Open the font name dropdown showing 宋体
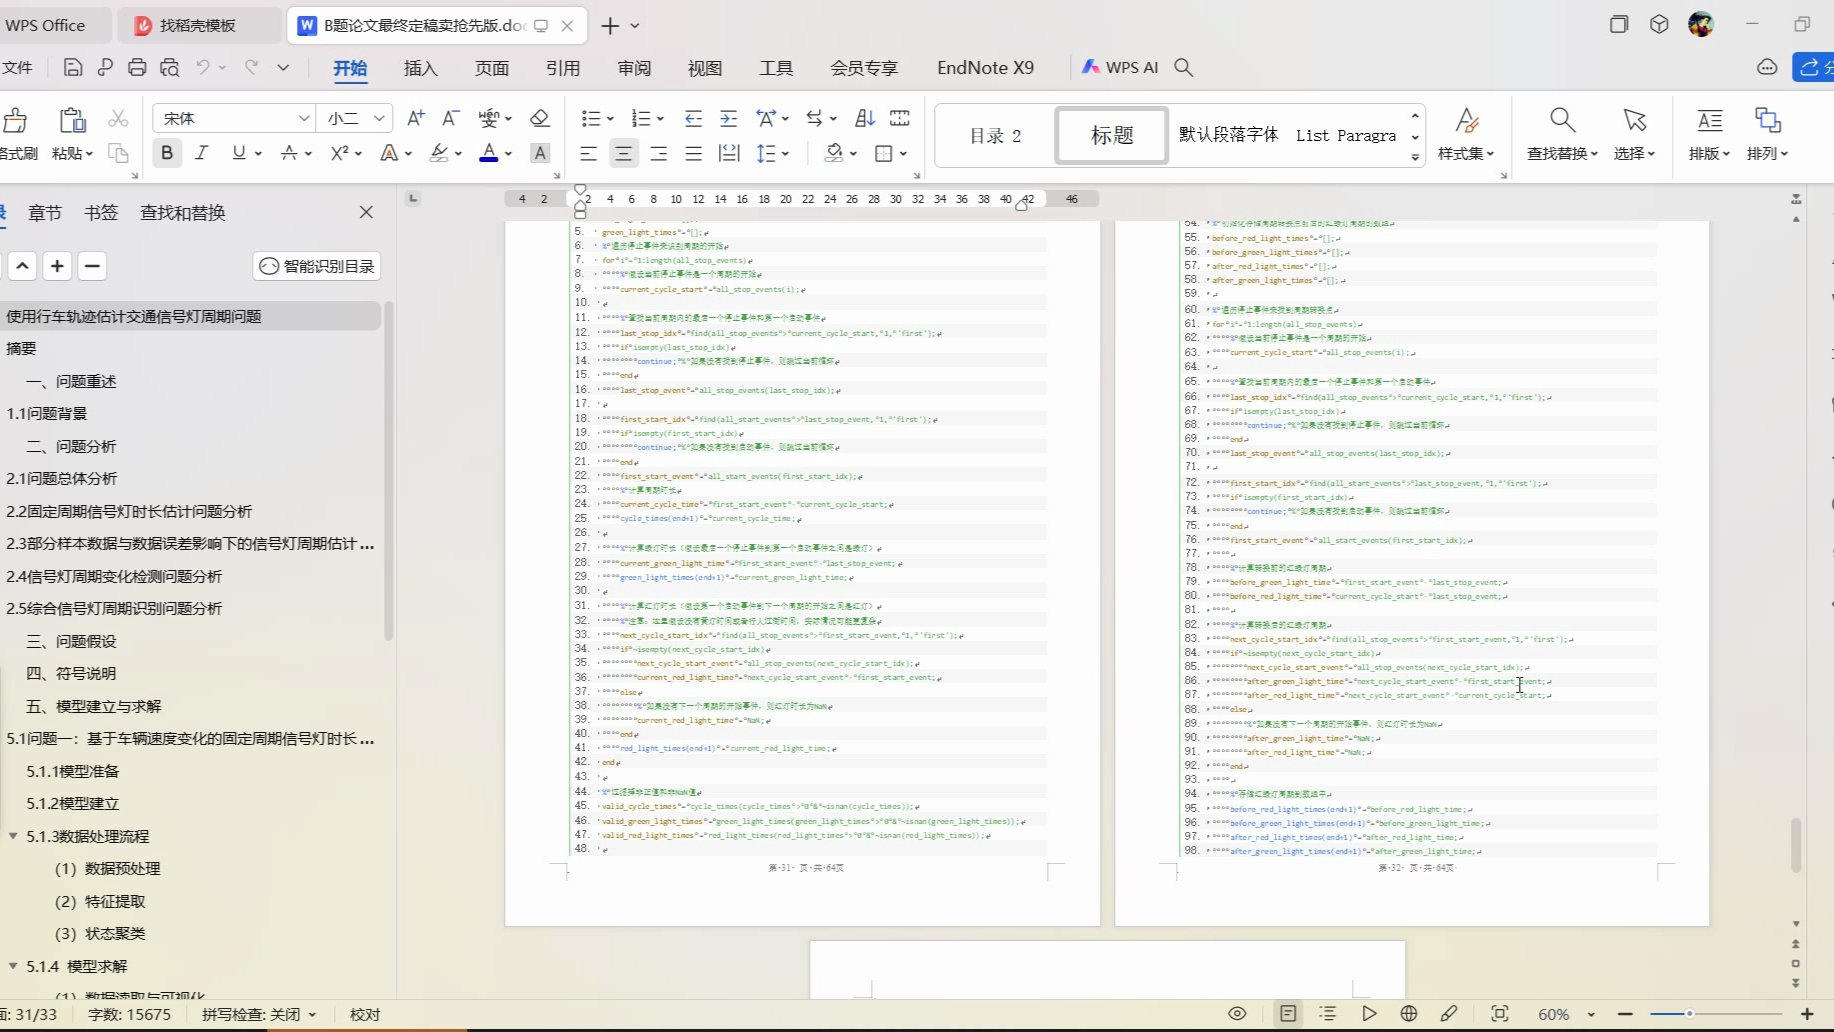 click(303, 118)
